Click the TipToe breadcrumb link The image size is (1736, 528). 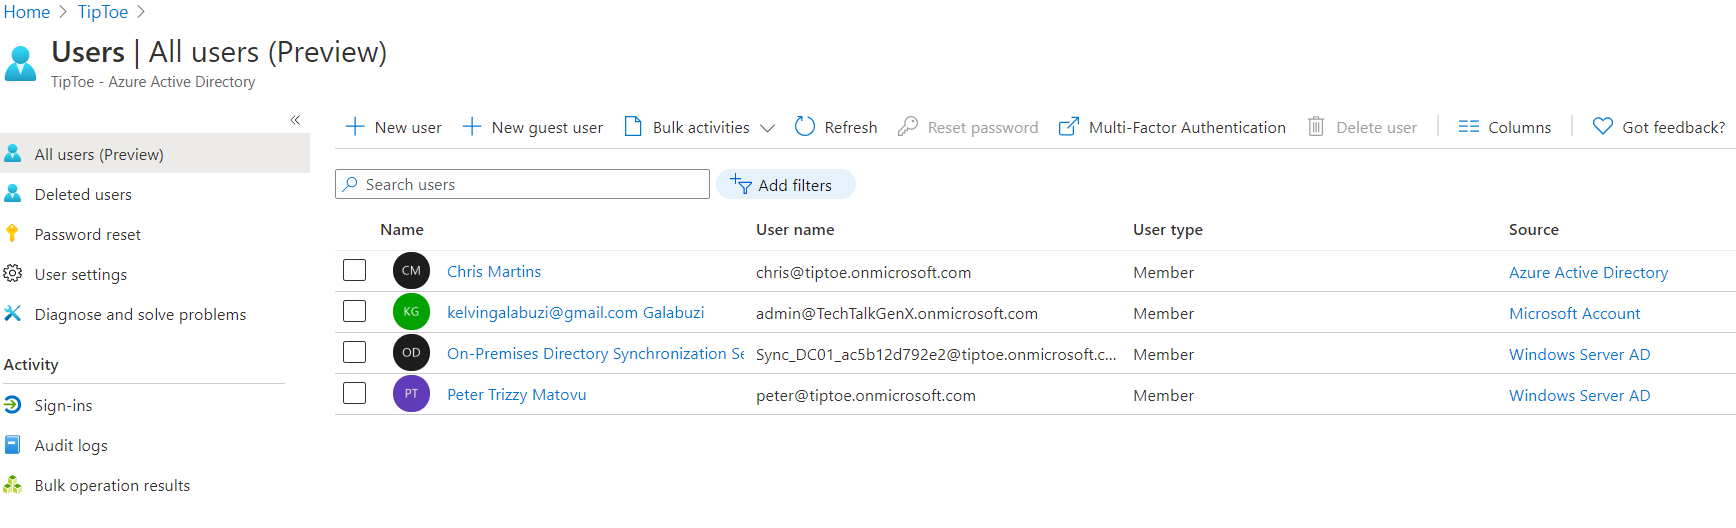tap(103, 12)
